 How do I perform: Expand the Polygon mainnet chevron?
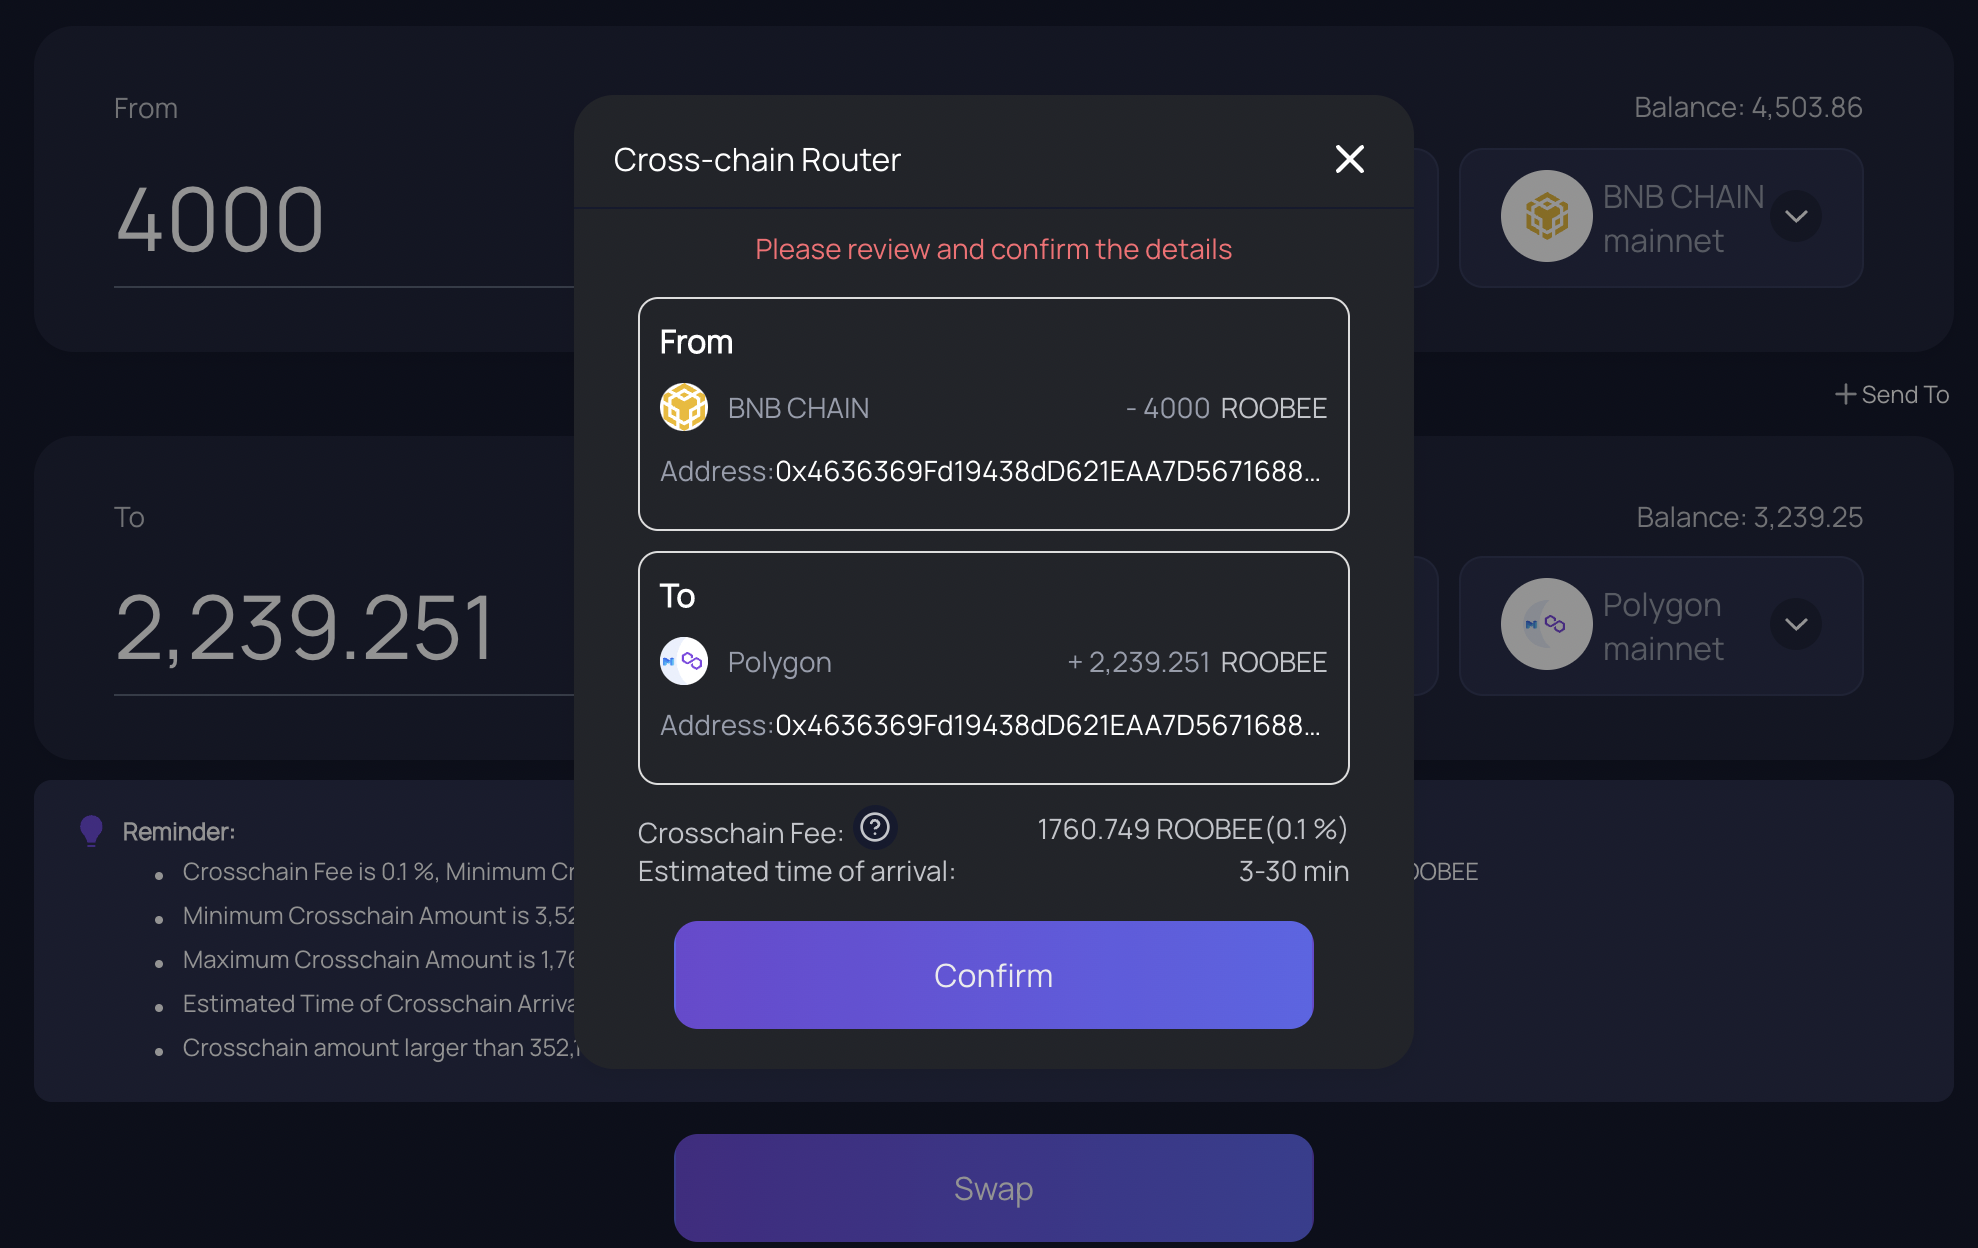[1796, 625]
